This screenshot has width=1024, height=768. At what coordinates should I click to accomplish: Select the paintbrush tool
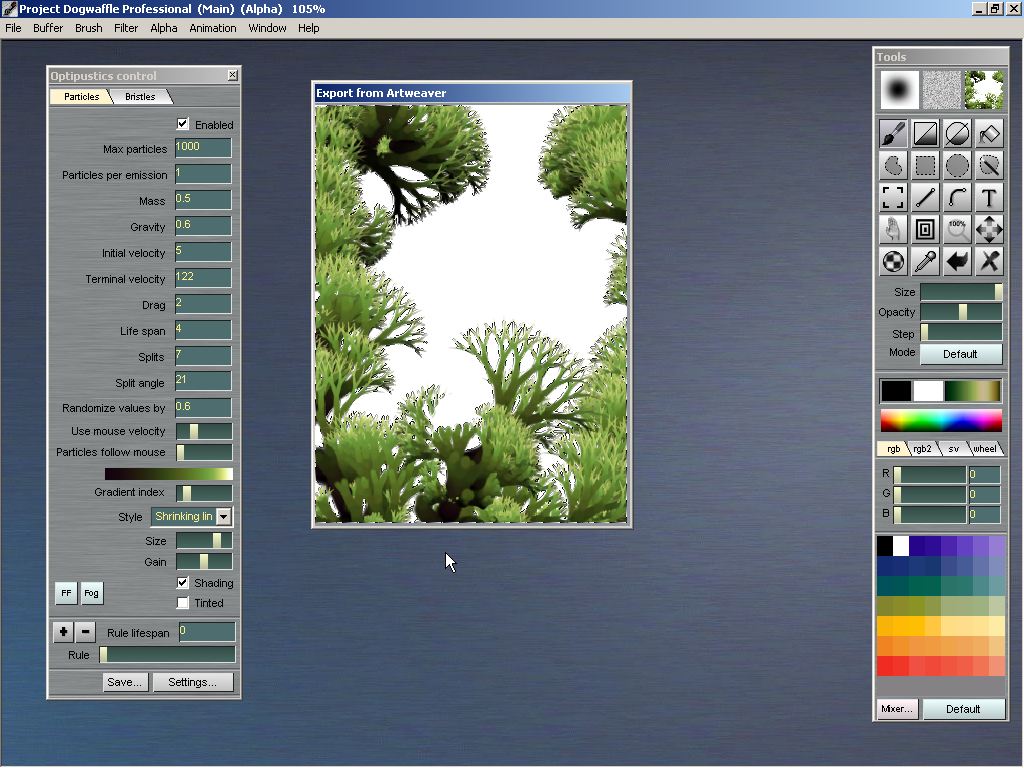tap(893, 133)
